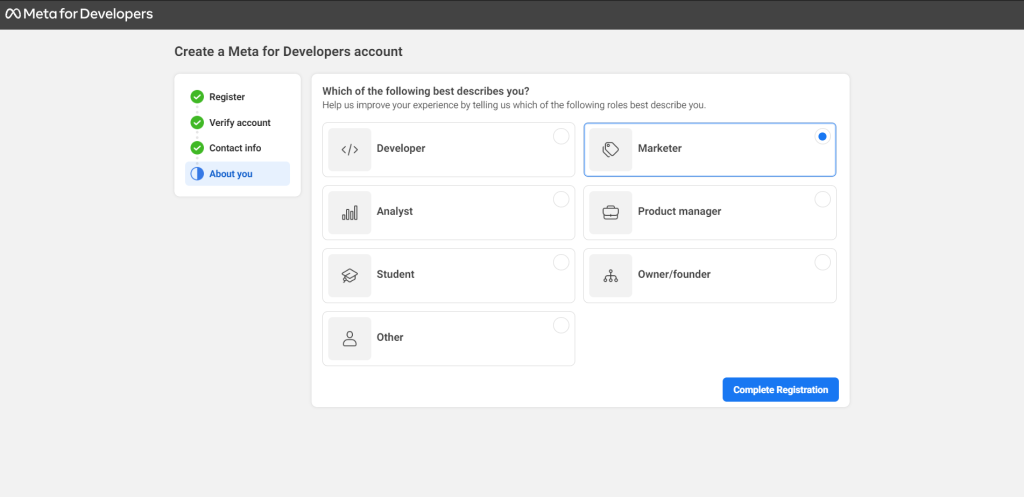
Task: Click the Student graduation cap icon
Action: click(x=349, y=275)
